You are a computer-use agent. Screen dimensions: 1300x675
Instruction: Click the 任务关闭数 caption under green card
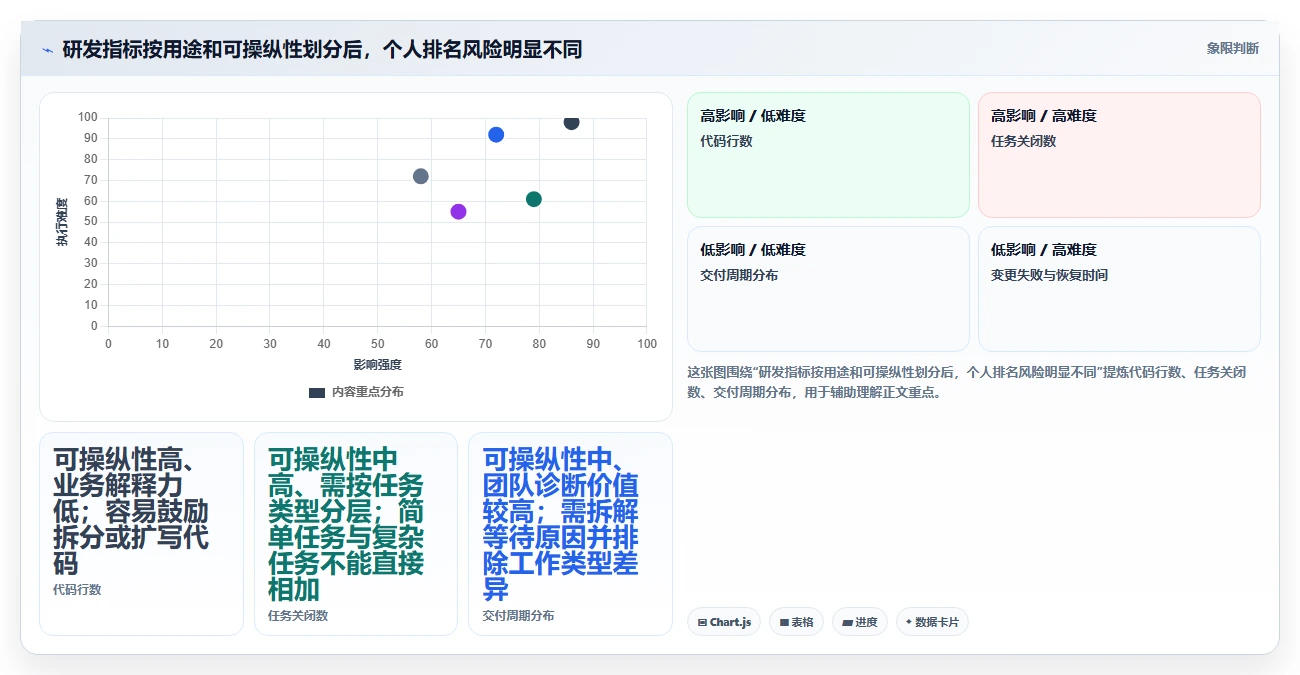point(298,616)
